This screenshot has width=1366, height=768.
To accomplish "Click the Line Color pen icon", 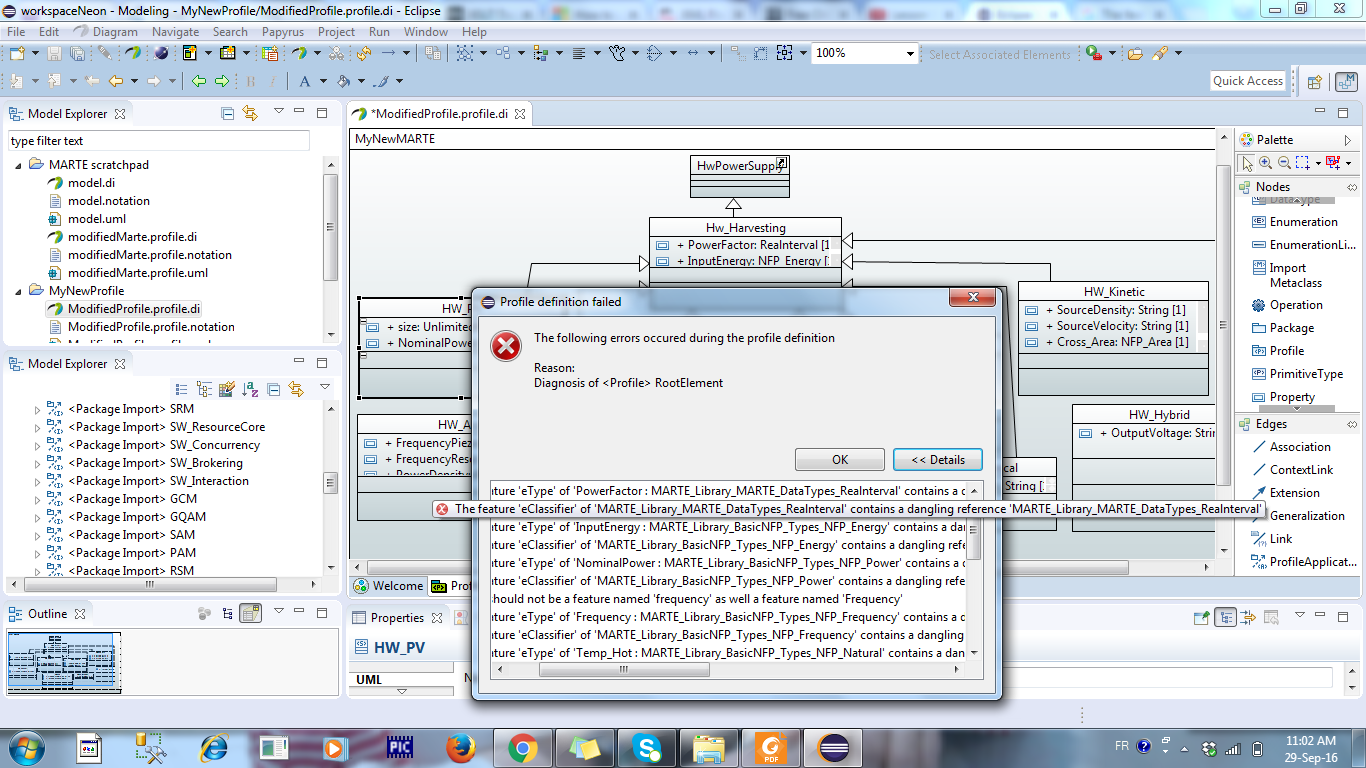I will point(383,81).
